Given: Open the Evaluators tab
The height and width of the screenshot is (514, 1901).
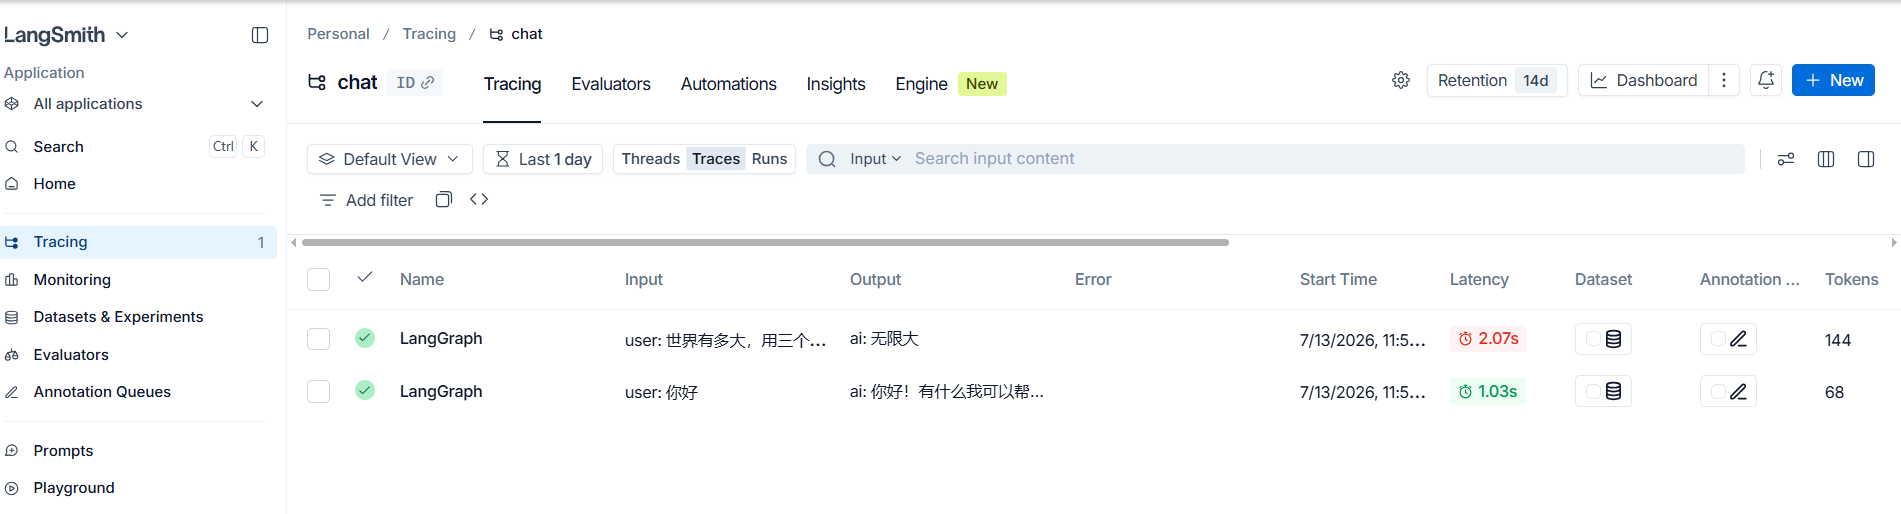Looking at the screenshot, I should point(611,84).
